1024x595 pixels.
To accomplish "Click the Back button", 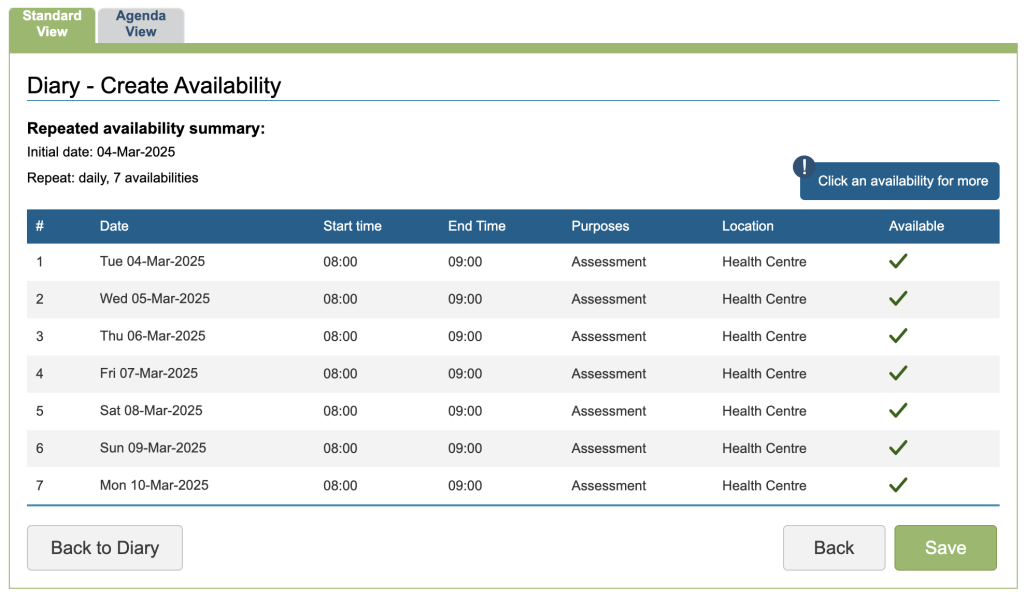I will [833, 547].
